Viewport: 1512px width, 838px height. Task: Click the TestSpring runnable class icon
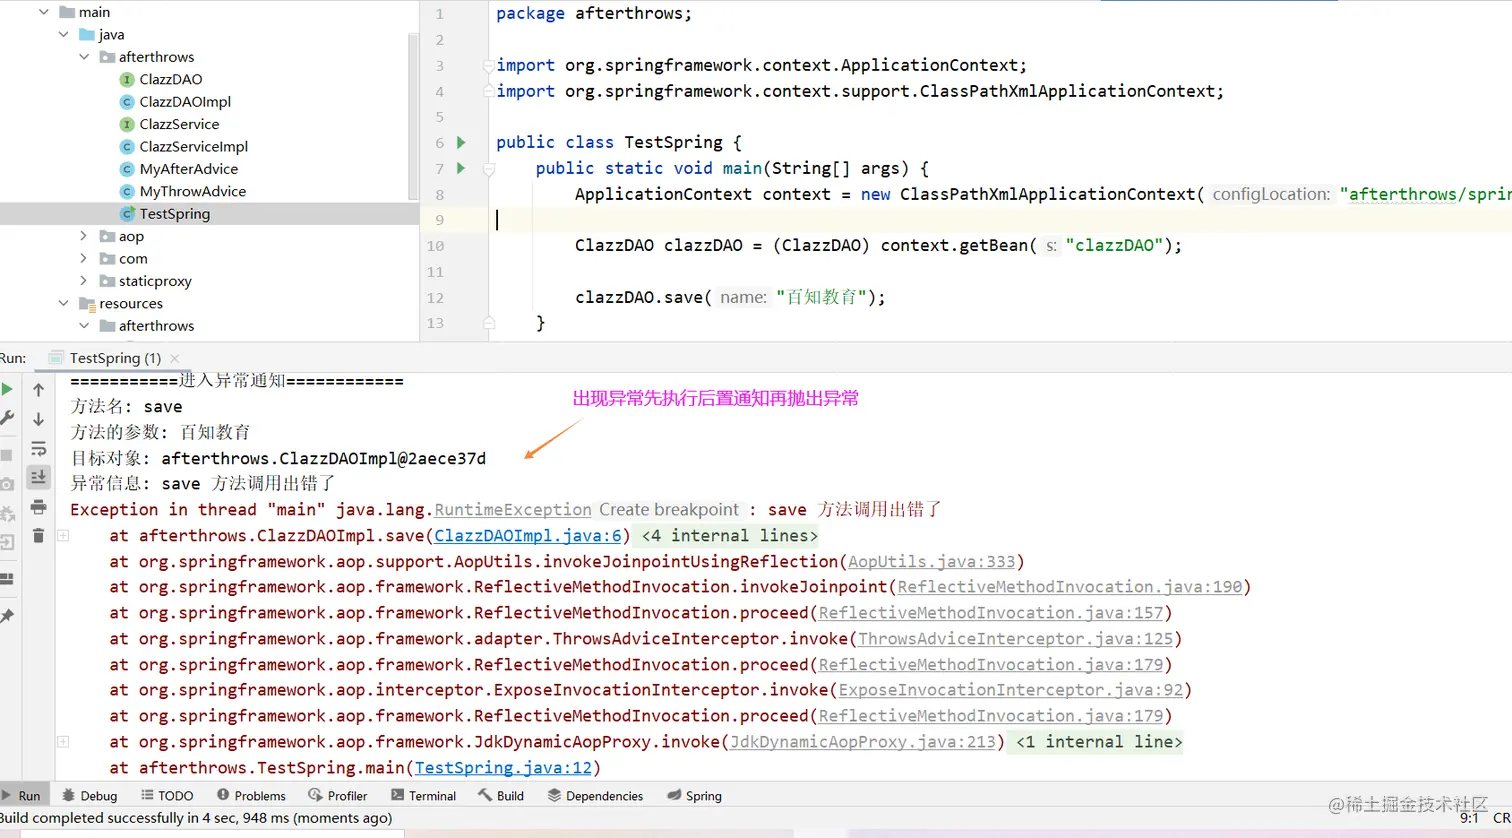(127, 214)
